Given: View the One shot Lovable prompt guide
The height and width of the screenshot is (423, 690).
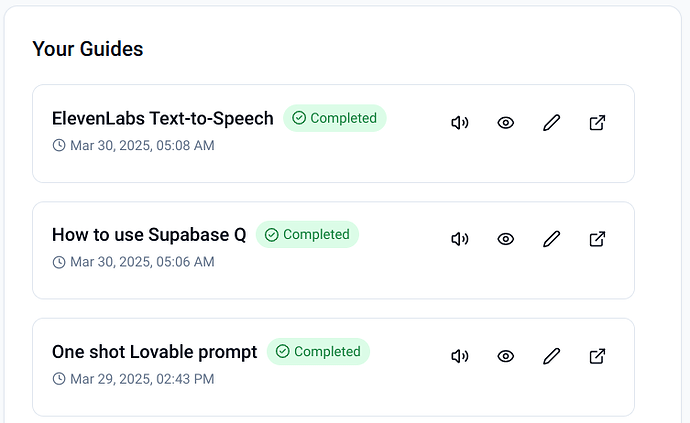Looking at the screenshot, I should tap(506, 356).
